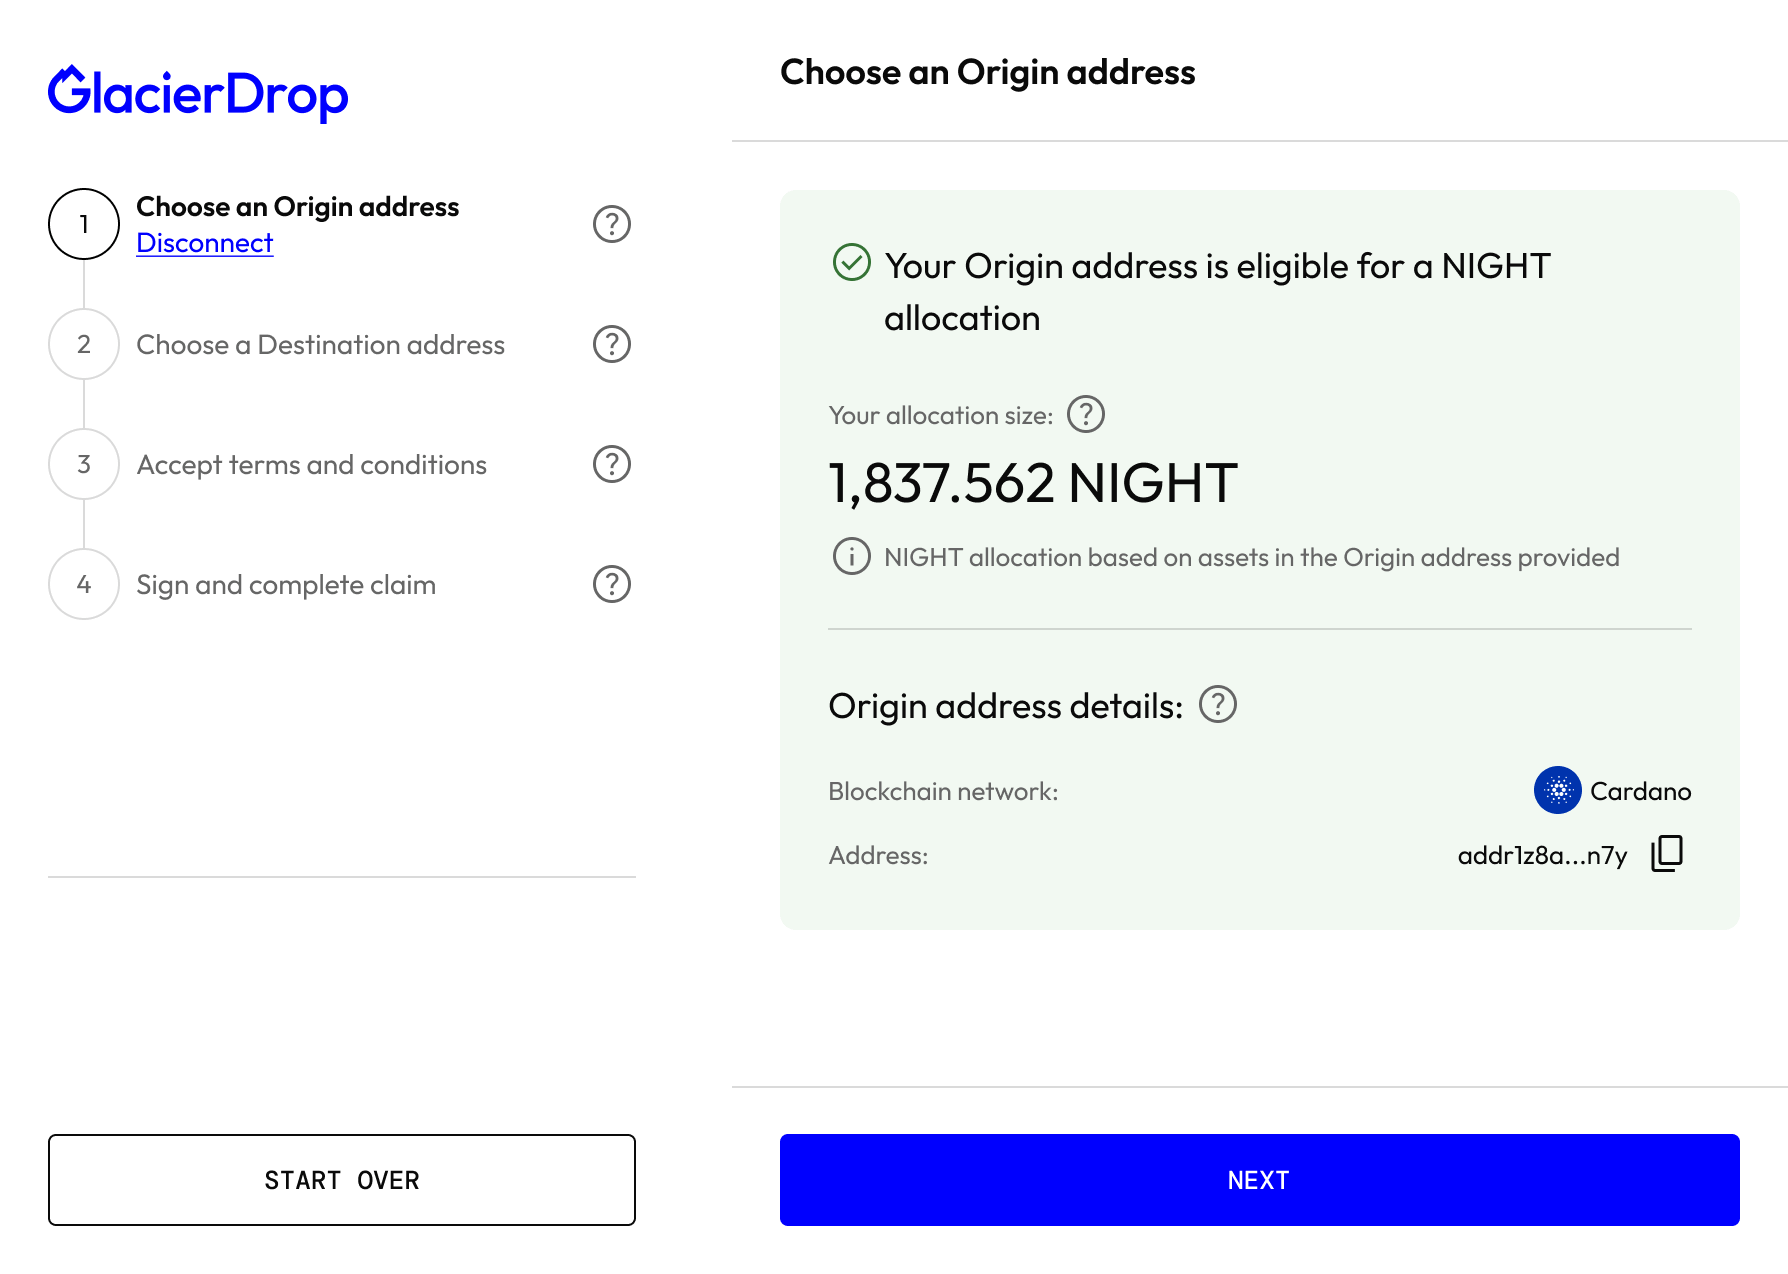Screen dimensions: 1788x1274
Task: Select step 2 Choose a Destination address
Action: coord(84,344)
